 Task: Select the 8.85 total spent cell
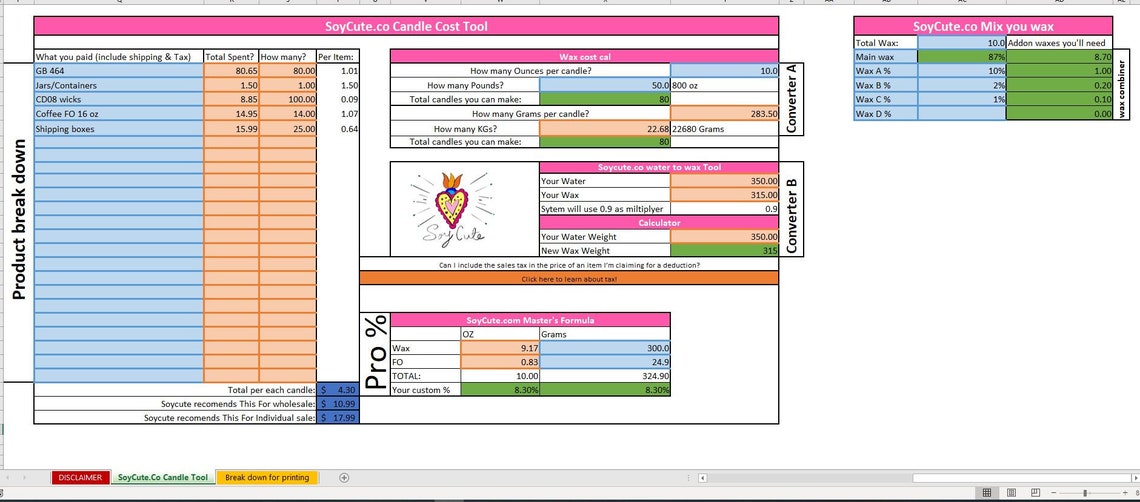[231, 100]
